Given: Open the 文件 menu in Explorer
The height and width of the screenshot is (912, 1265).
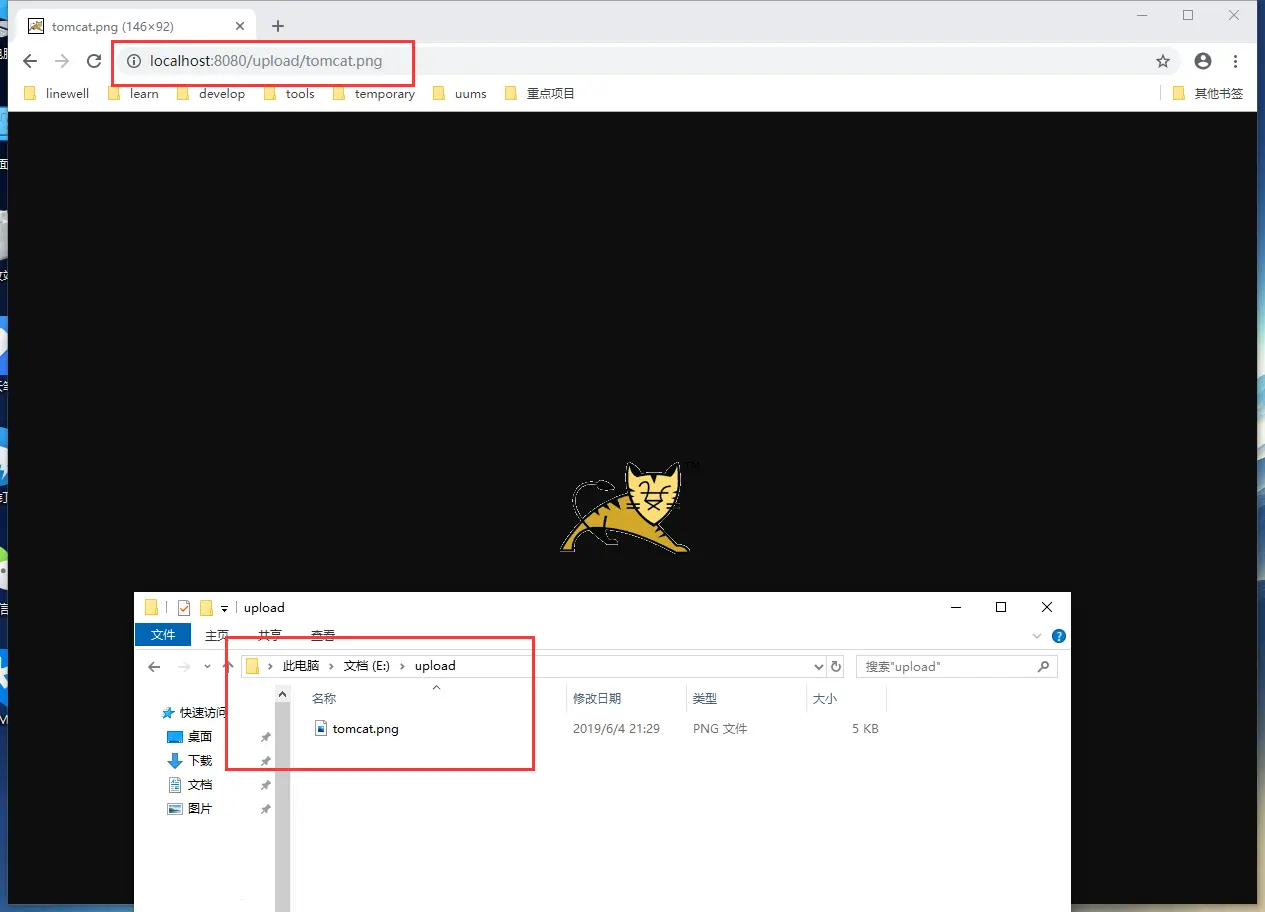Looking at the screenshot, I should [162, 635].
